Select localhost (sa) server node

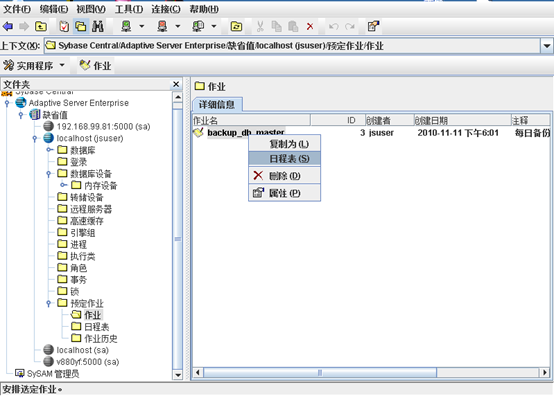(76, 350)
